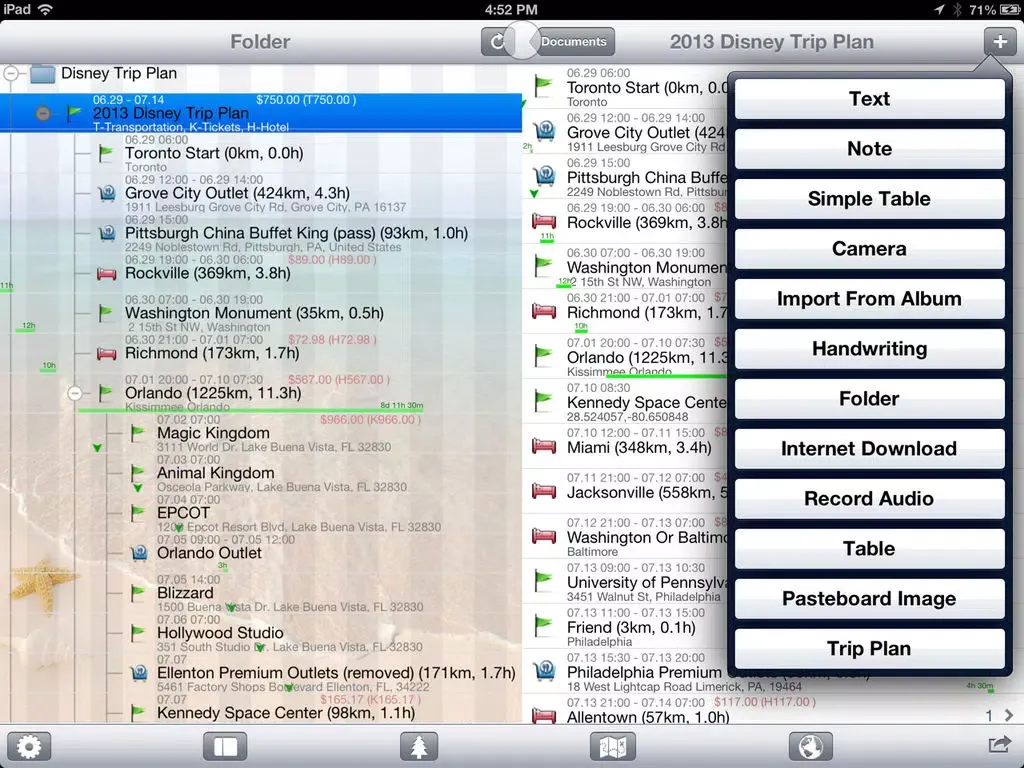1024x768 pixels.
Task: Choose Trip Plan from the add menu
Action: (869, 648)
